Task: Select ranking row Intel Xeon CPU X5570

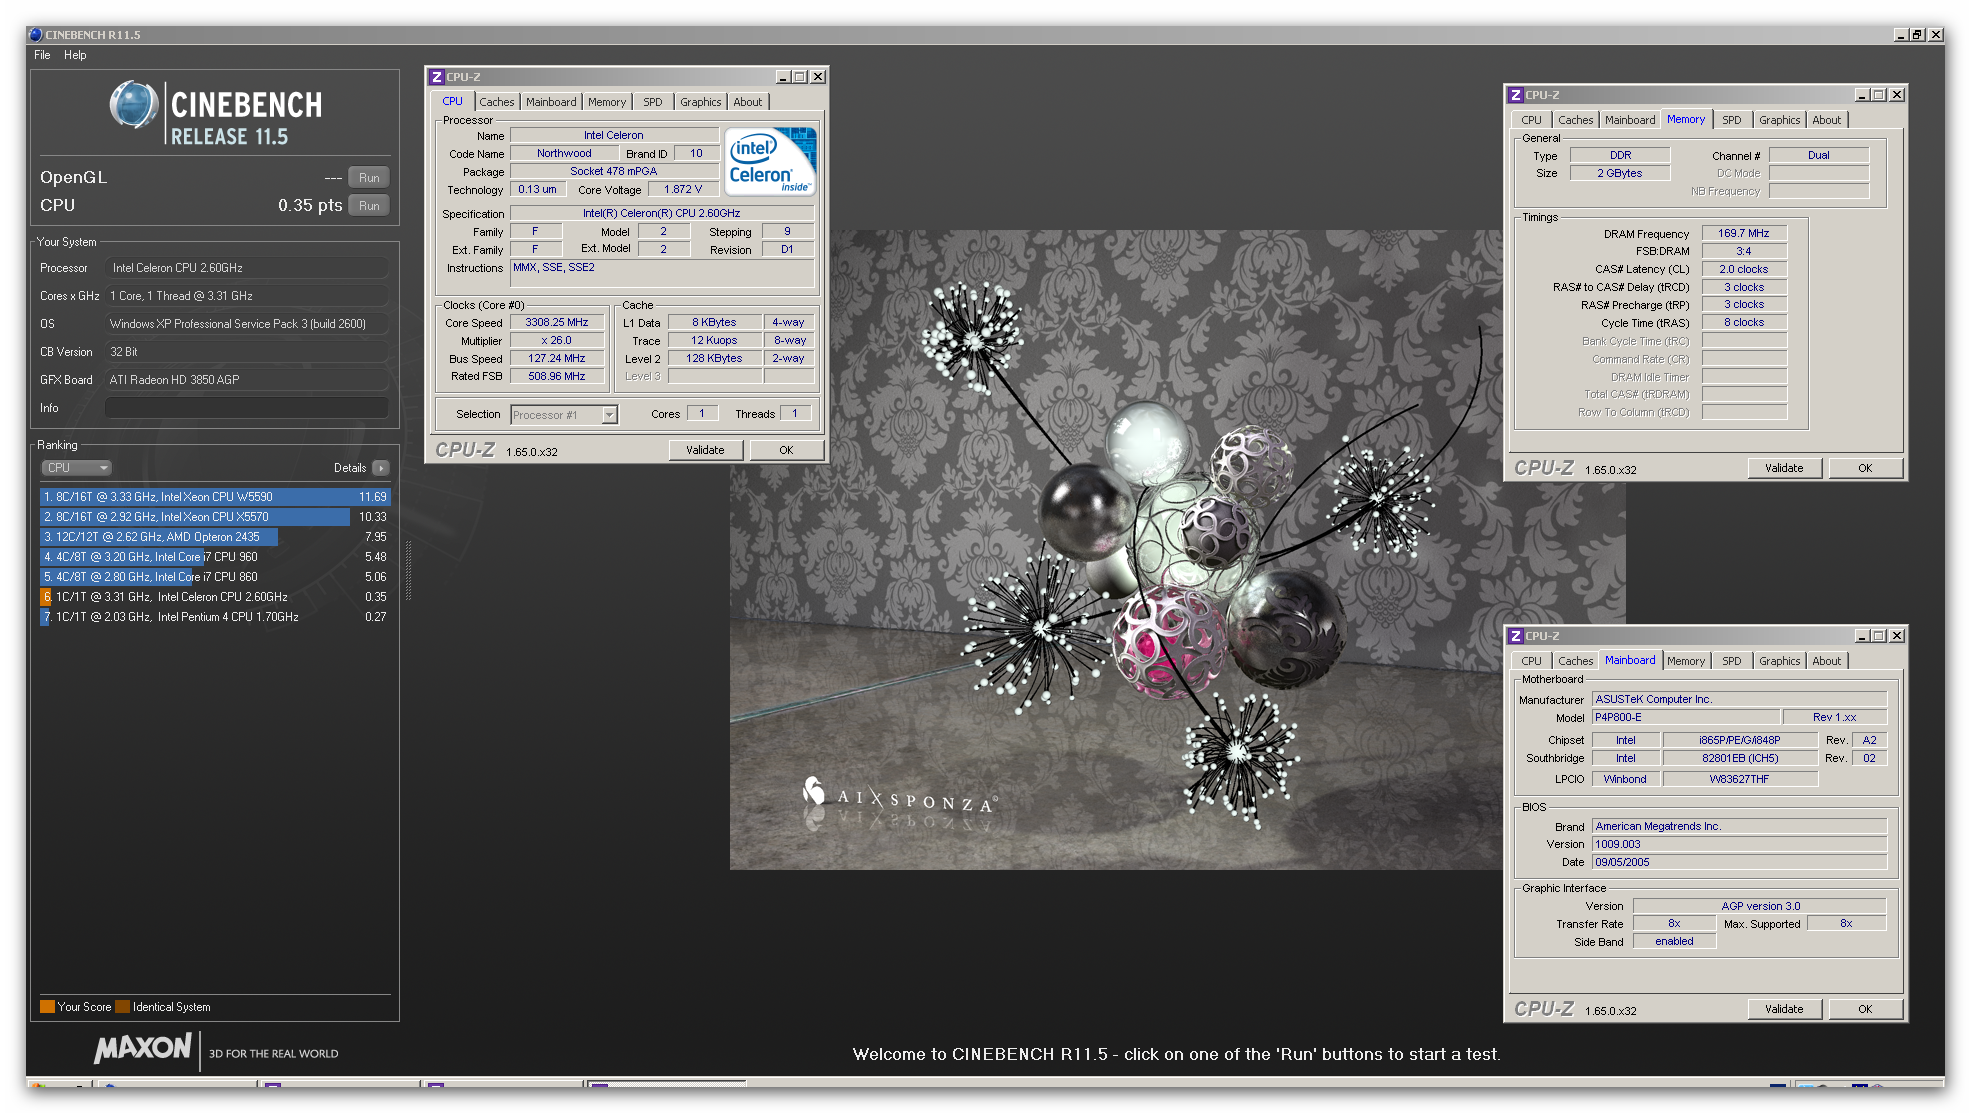Action: pyautogui.click(x=215, y=517)
